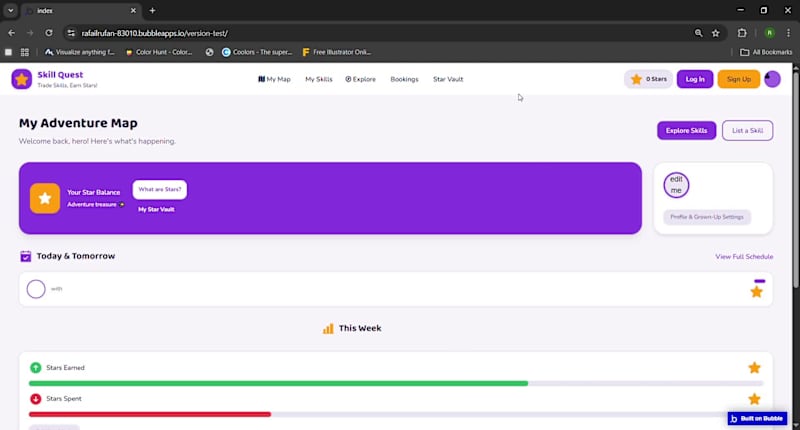Click the This Week bar chart icon
This screenshot has width=800, height=430.
tap(328, 328)
